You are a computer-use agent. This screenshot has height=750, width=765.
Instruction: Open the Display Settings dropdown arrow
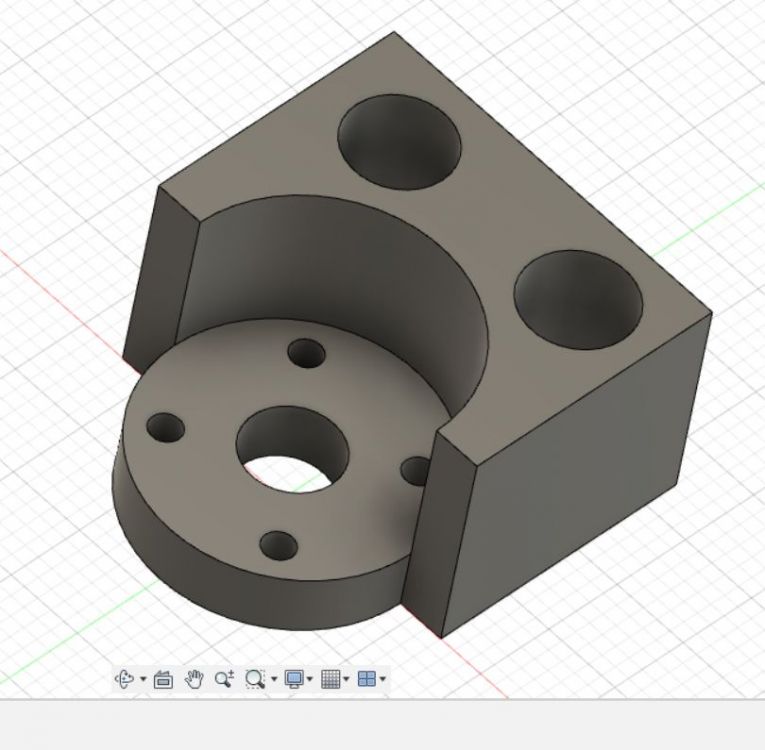tap(309, 679)
